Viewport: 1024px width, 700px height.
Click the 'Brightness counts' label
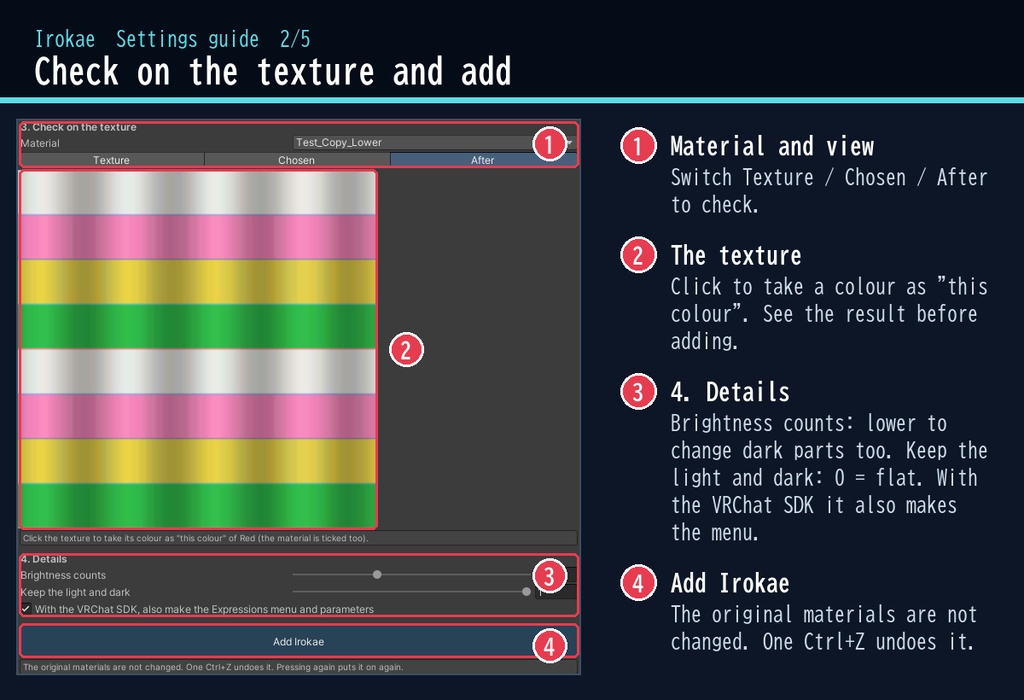pyautogui.click(x=63, y=575)
